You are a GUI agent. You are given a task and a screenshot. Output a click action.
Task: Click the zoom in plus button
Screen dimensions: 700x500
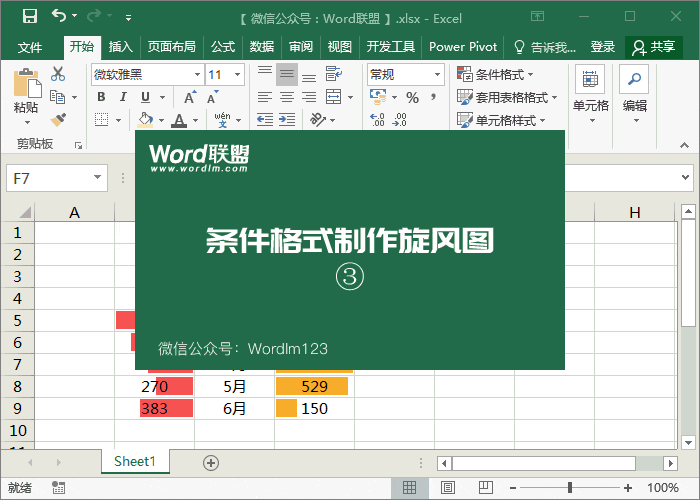tap(628, 488)
